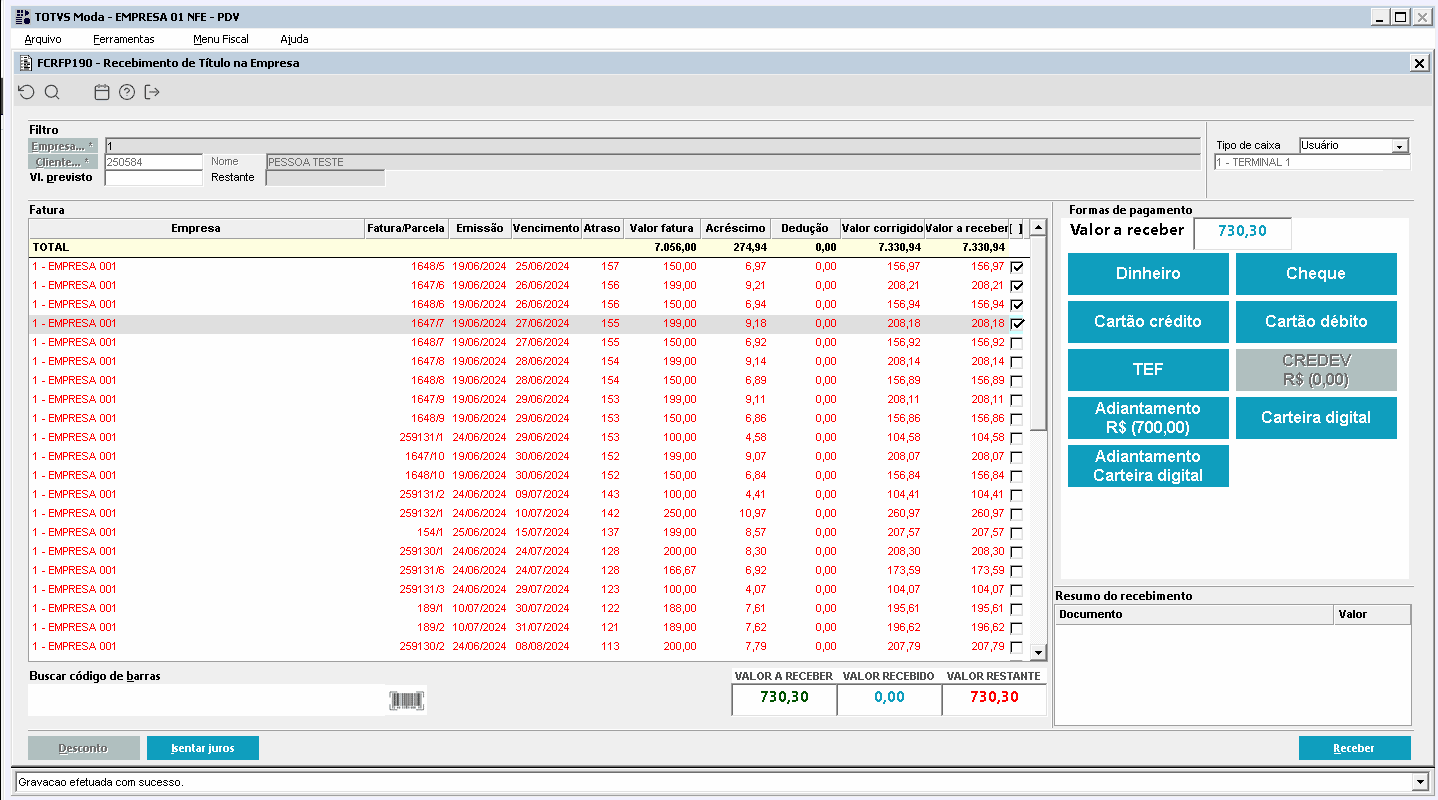Click fatura number 189/2
The image size is (1438, 800).
[x=428, y=628]
